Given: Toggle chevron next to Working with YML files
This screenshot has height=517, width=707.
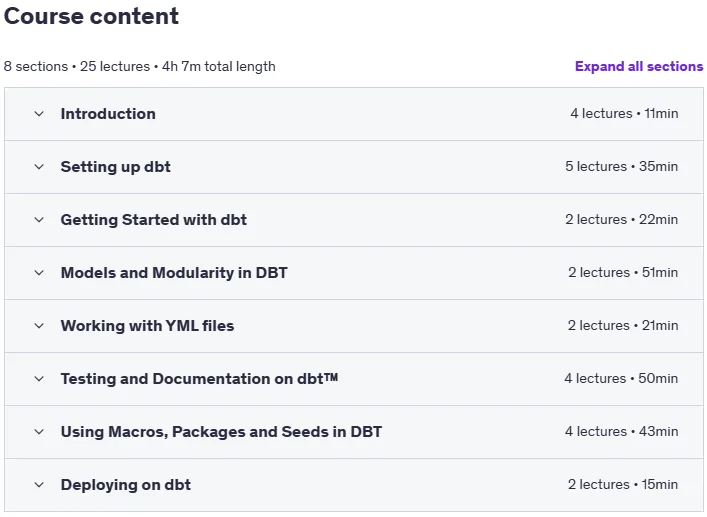Looking at the screenshot, I should click(39, 326).
